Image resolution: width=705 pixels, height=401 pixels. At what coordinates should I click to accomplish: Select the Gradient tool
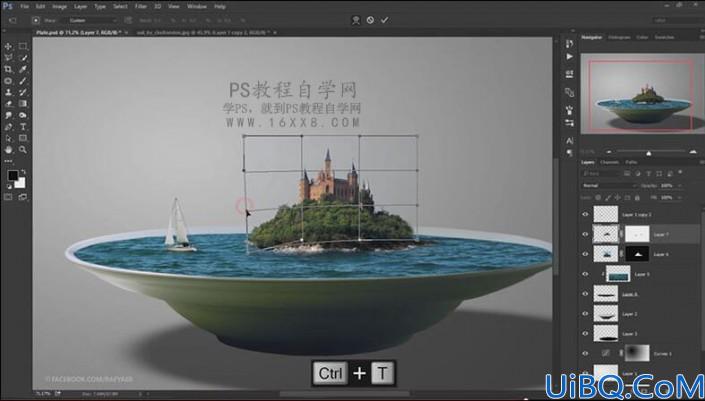point(23,104)
